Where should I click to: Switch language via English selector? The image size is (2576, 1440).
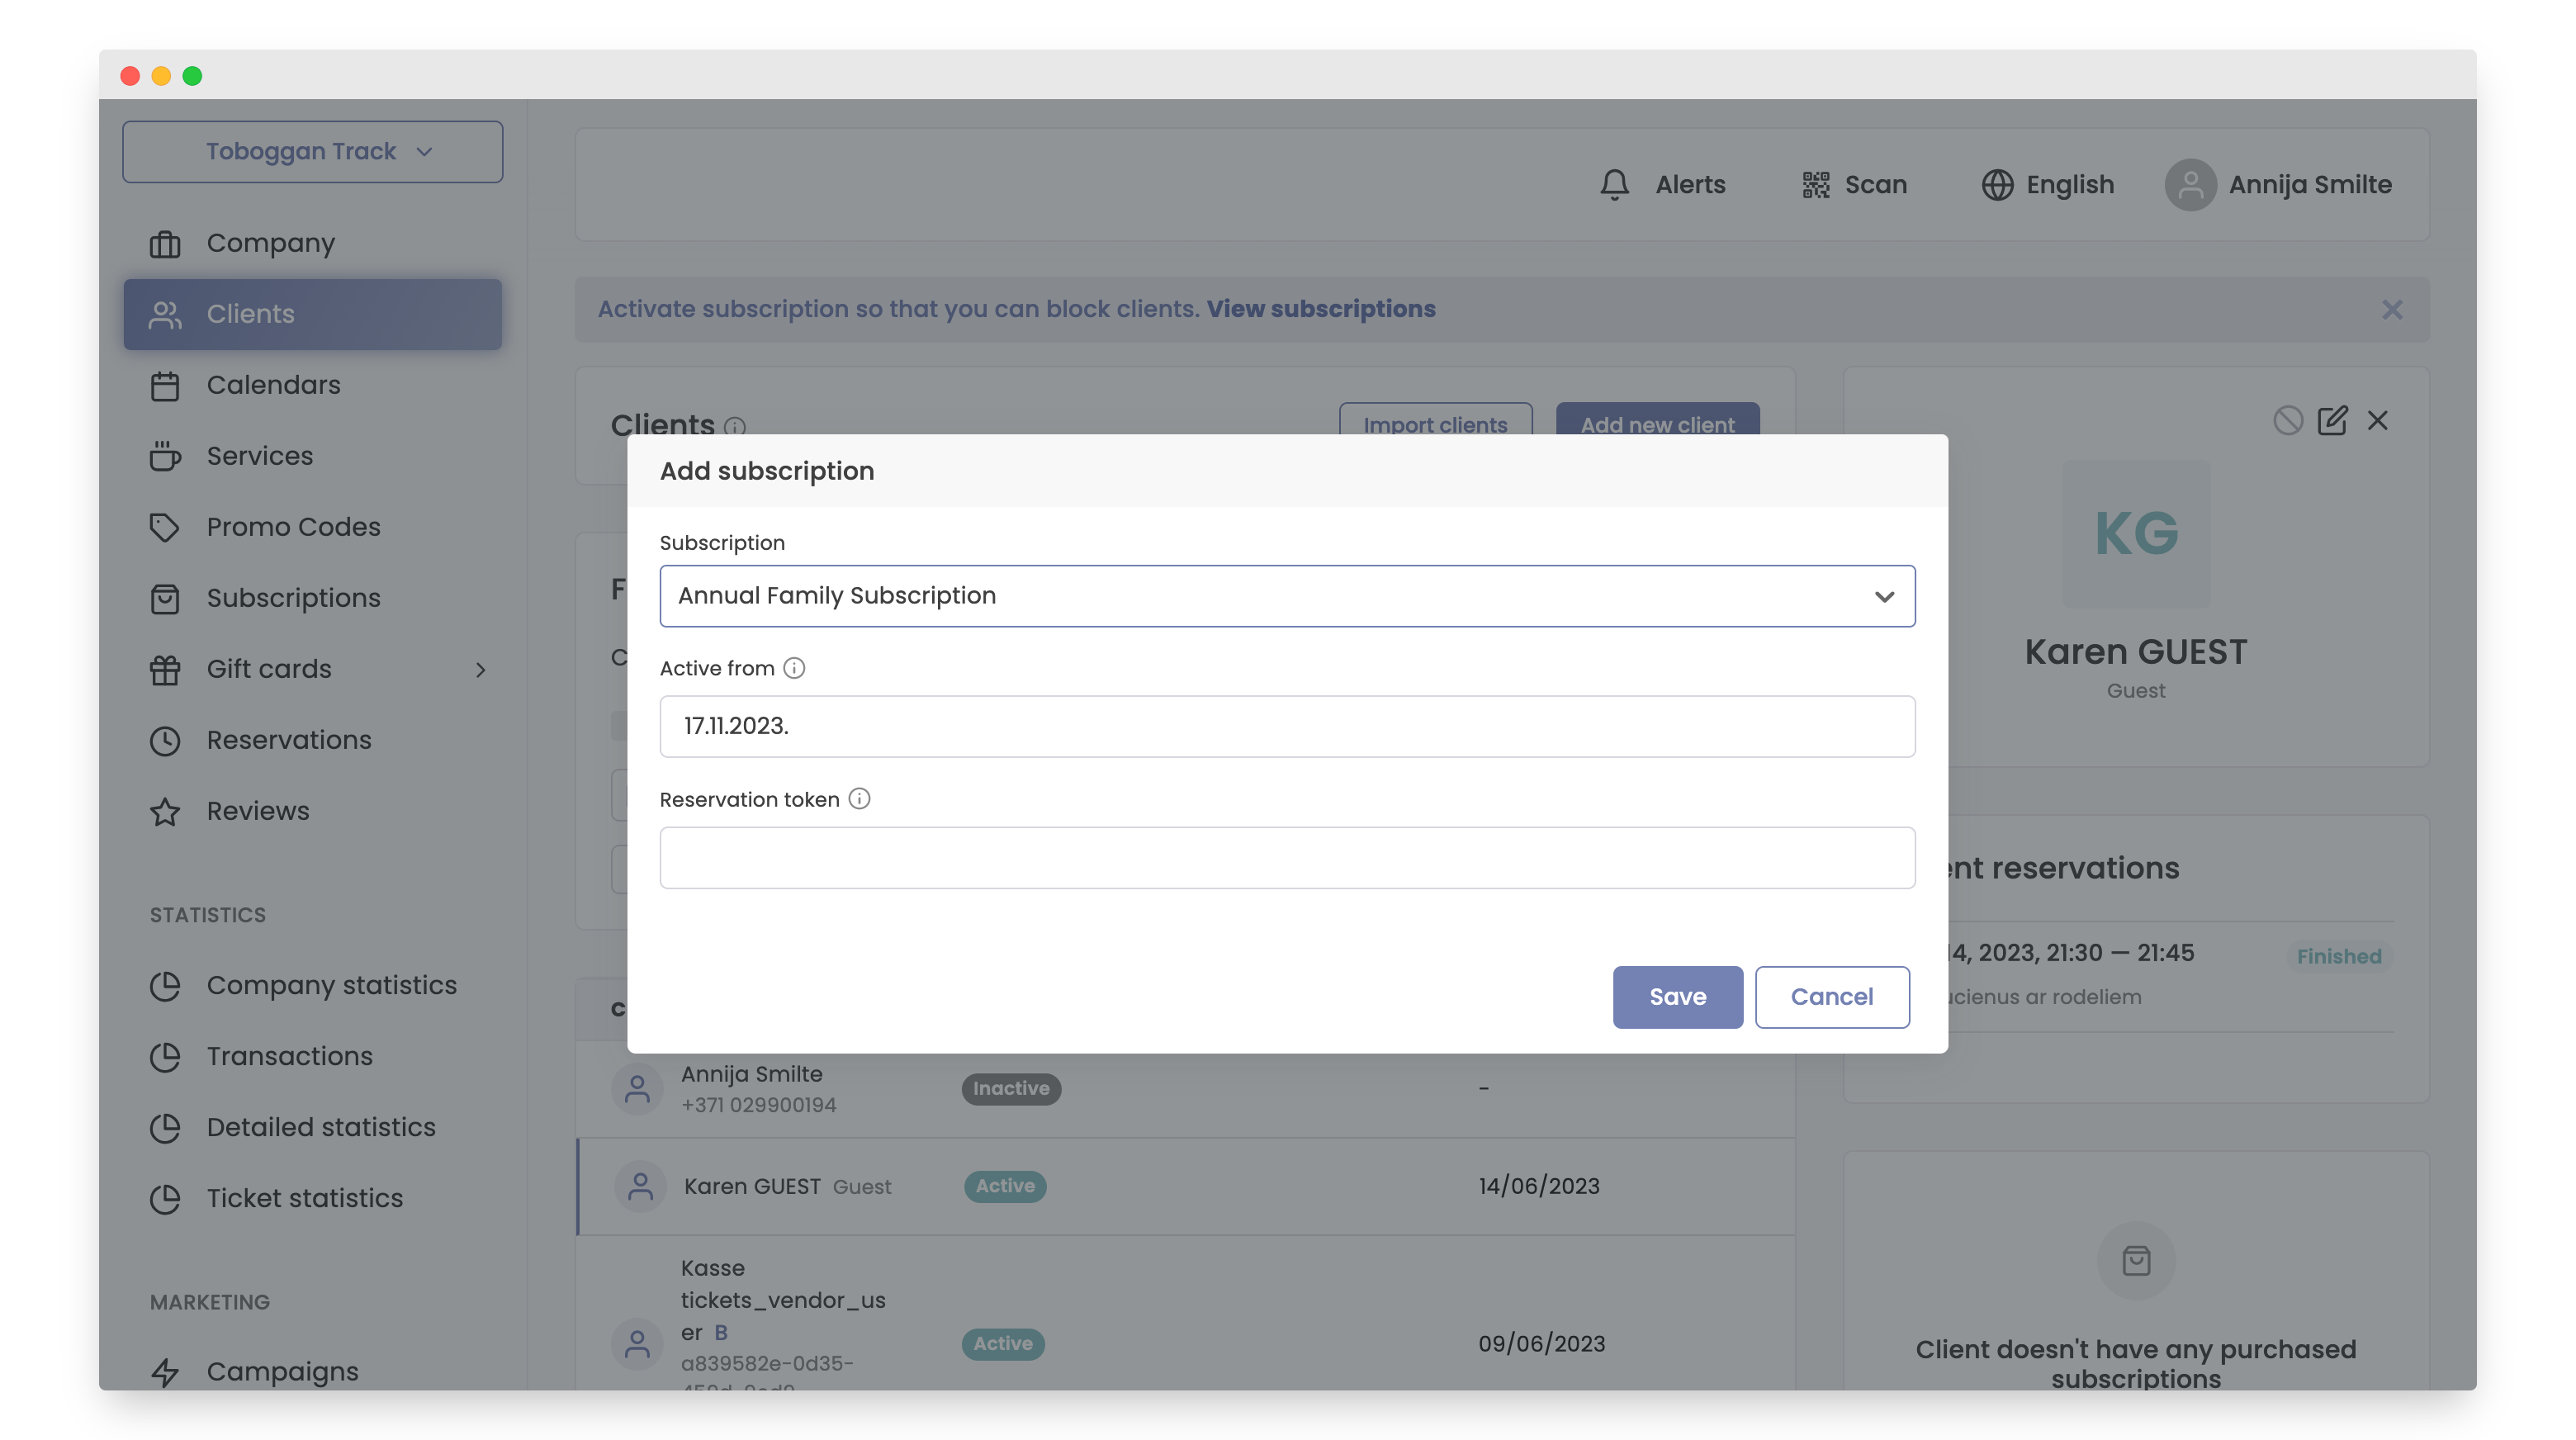[2048, 185]
